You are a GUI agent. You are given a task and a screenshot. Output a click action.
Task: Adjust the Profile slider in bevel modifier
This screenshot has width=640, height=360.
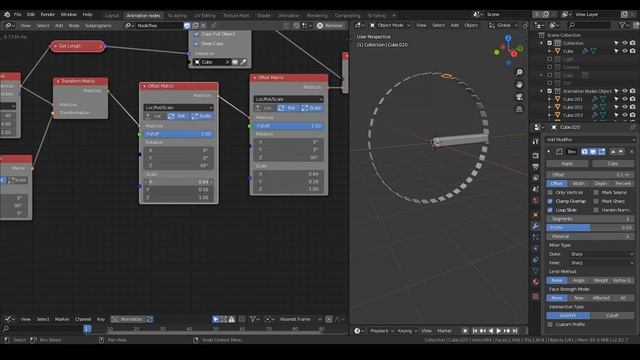[590, 228]
